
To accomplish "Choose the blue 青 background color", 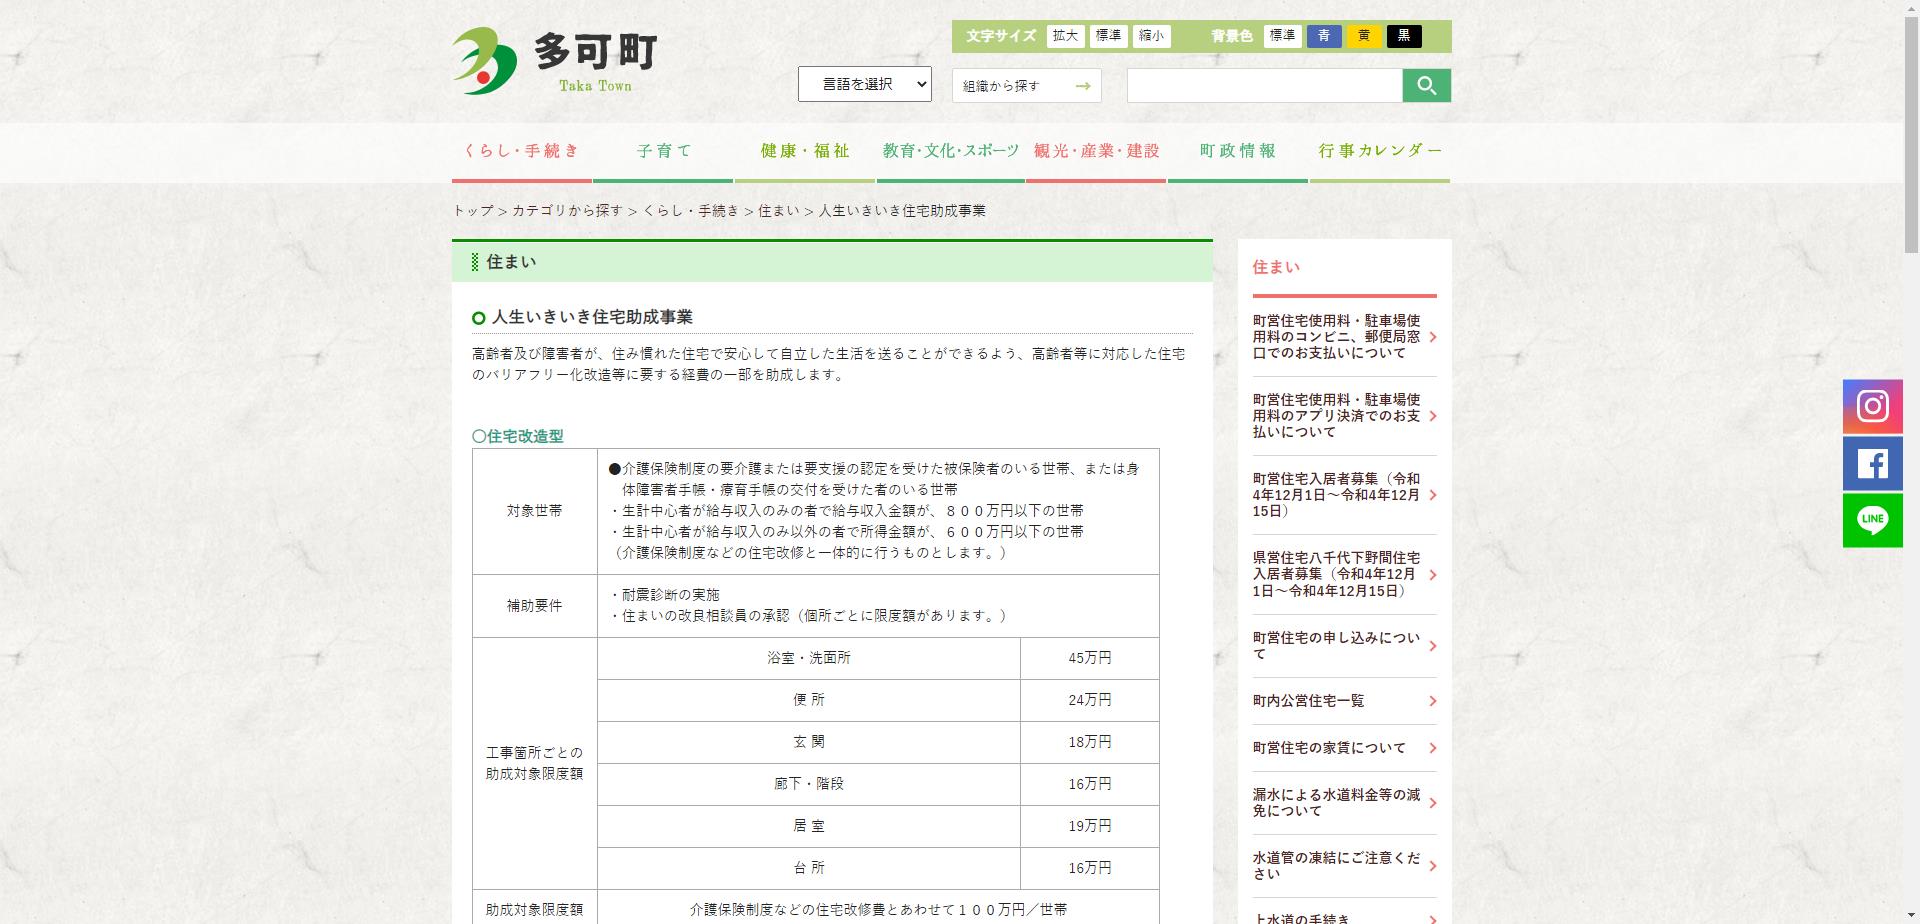I will pyautogui.click(x=1324, y=36).
